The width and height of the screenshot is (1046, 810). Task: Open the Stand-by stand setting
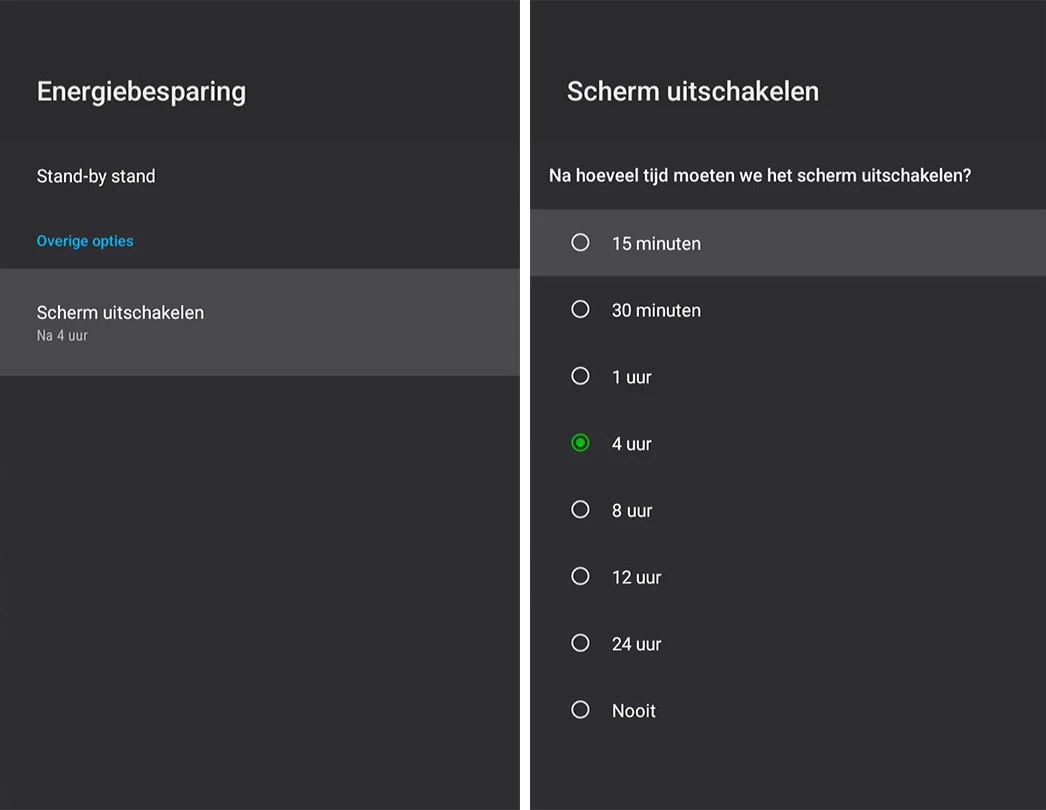pos(96,176)
